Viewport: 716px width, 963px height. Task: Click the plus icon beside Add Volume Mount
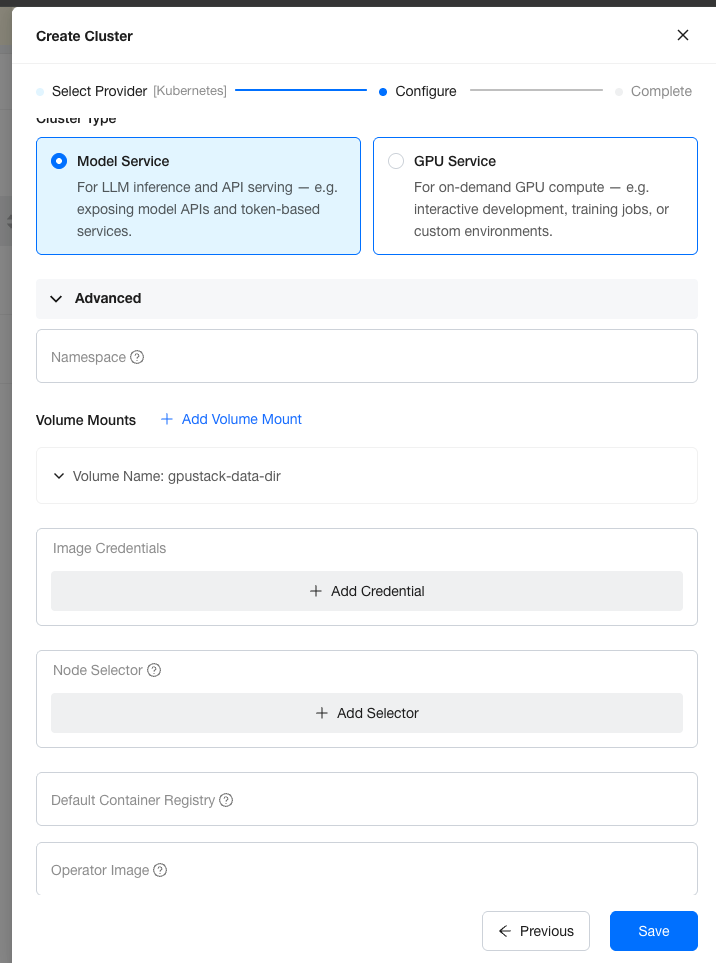[x=166, y=419]
